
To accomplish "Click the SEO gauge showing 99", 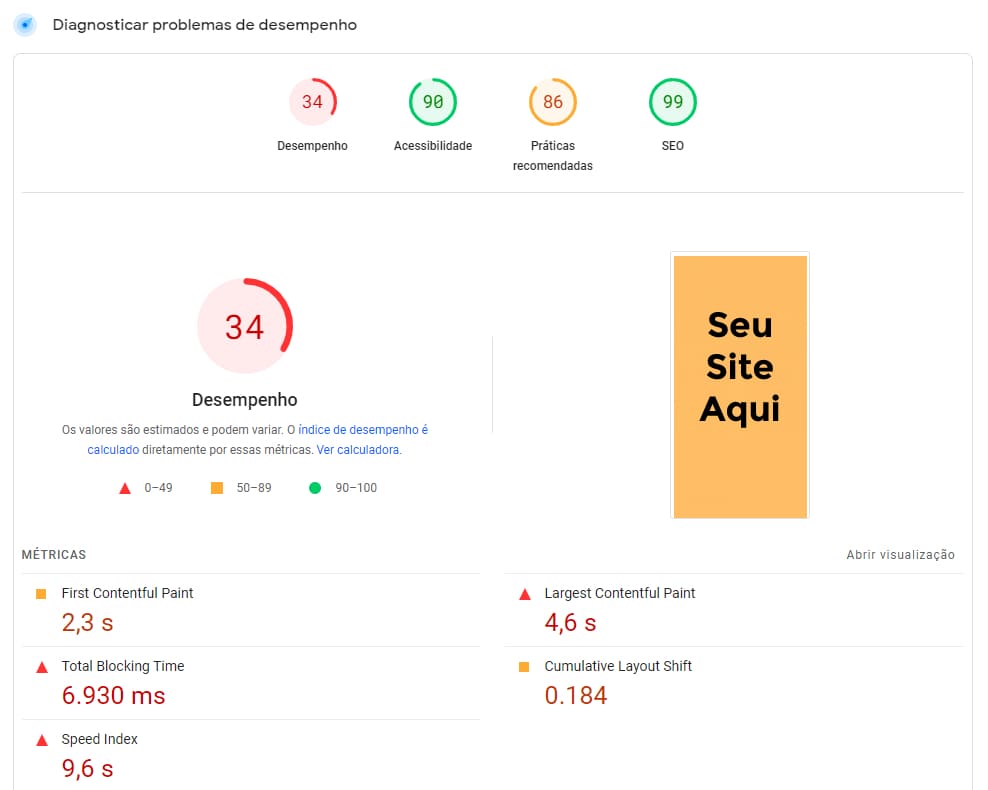I will click(672, 101).
